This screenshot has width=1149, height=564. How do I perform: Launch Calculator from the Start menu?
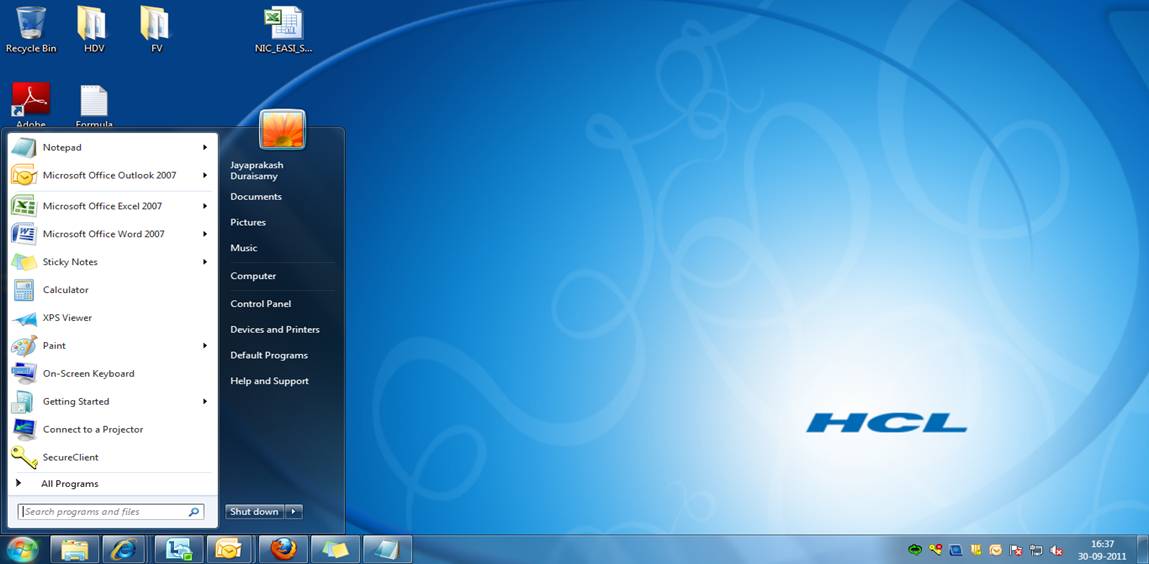112,290
